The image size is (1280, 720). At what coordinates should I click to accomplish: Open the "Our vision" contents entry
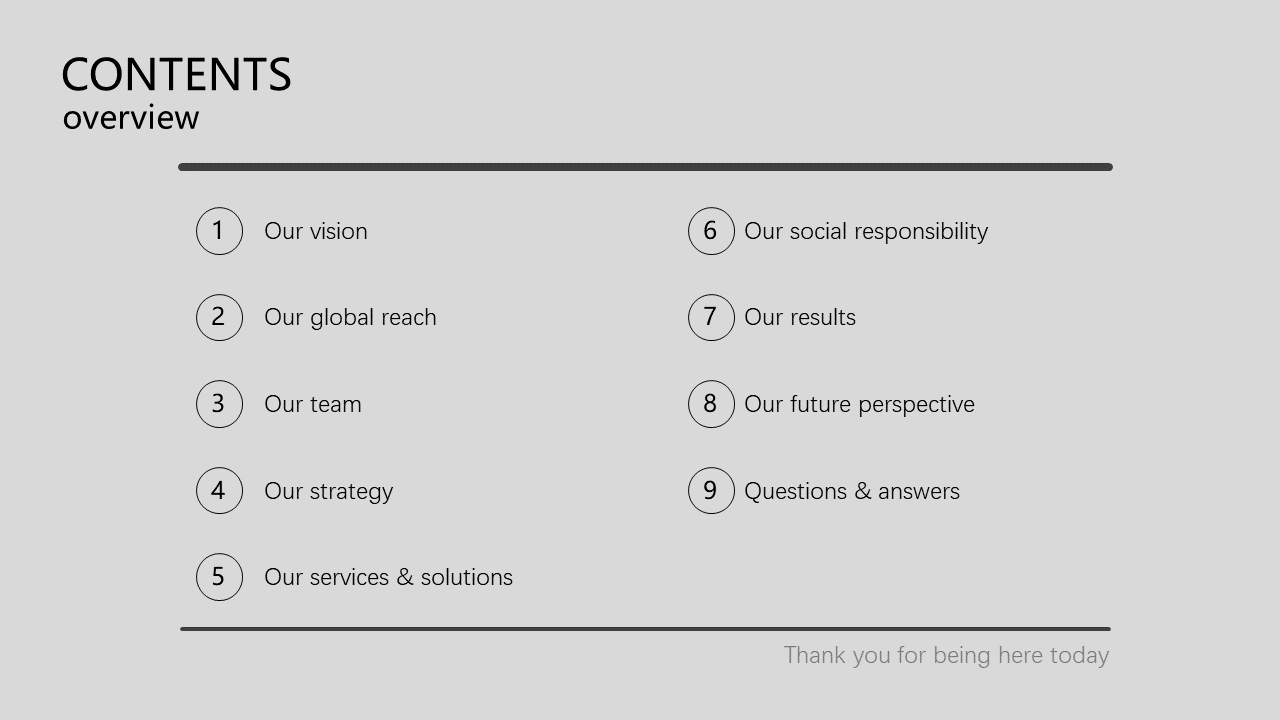tap(316, 231)
